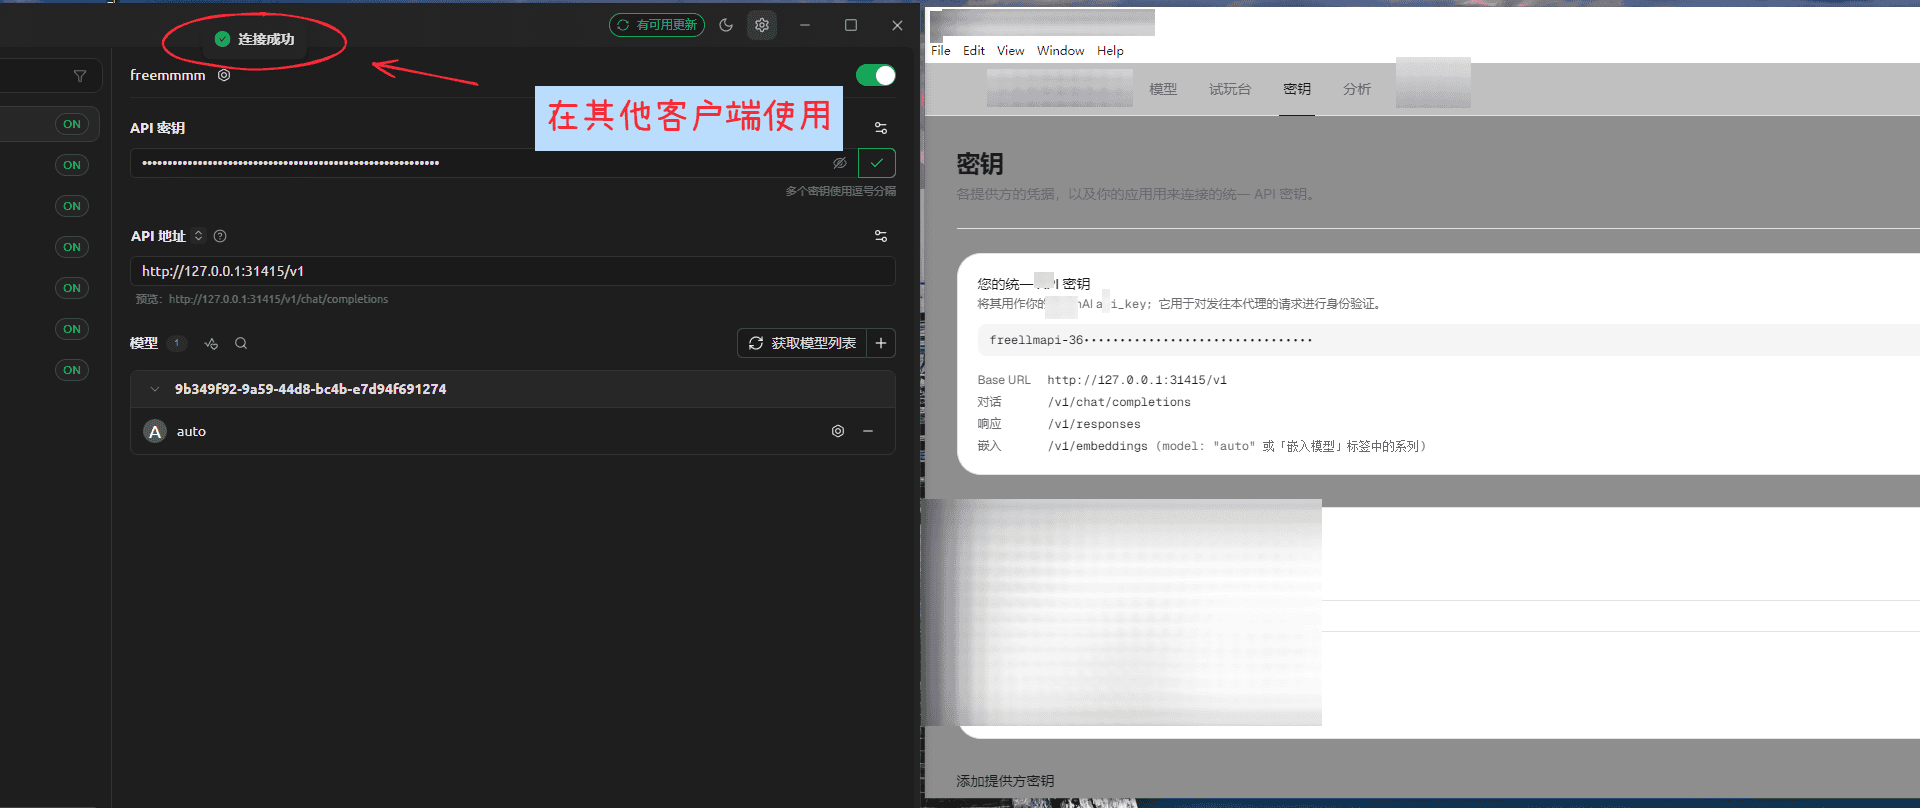Viewport: 1920px width, 808px height.
Task: Open File menu in right window
Action: [941, 51]
